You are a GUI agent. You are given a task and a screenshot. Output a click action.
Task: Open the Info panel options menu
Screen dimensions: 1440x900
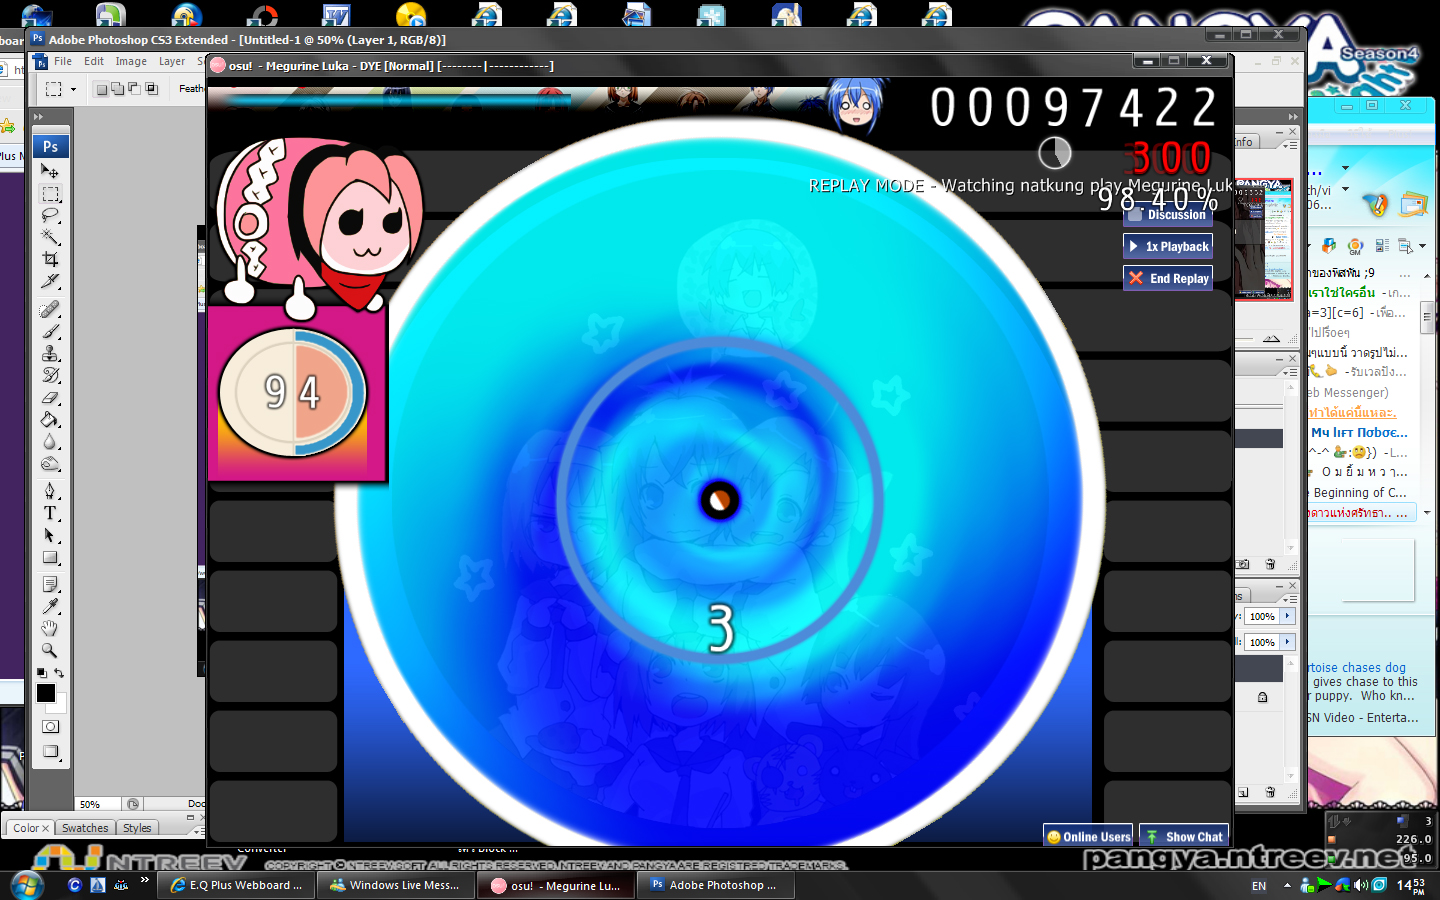[x=1290, y=145]
